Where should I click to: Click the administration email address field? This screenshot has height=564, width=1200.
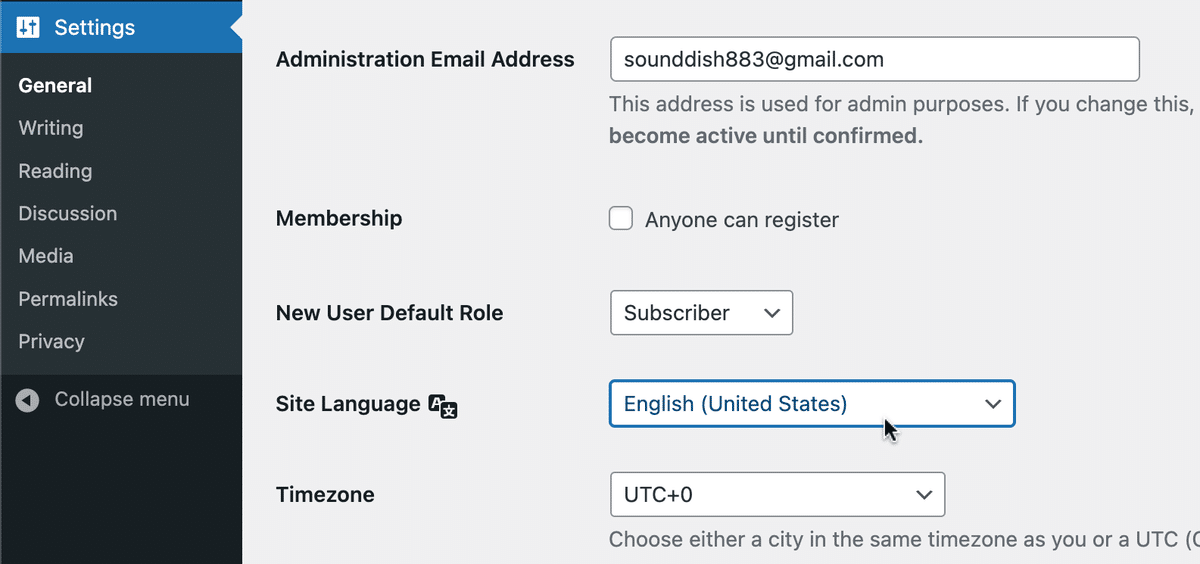click(875, 59)
